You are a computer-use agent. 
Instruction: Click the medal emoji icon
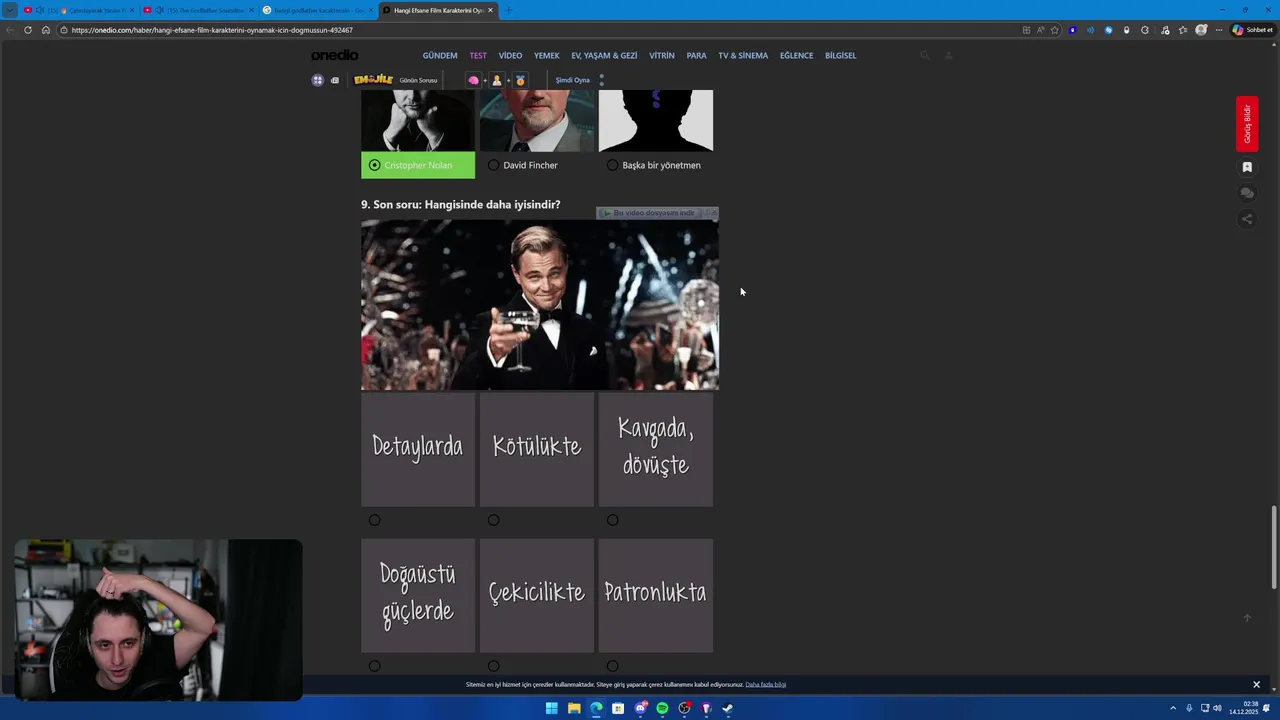pos(520,80)
